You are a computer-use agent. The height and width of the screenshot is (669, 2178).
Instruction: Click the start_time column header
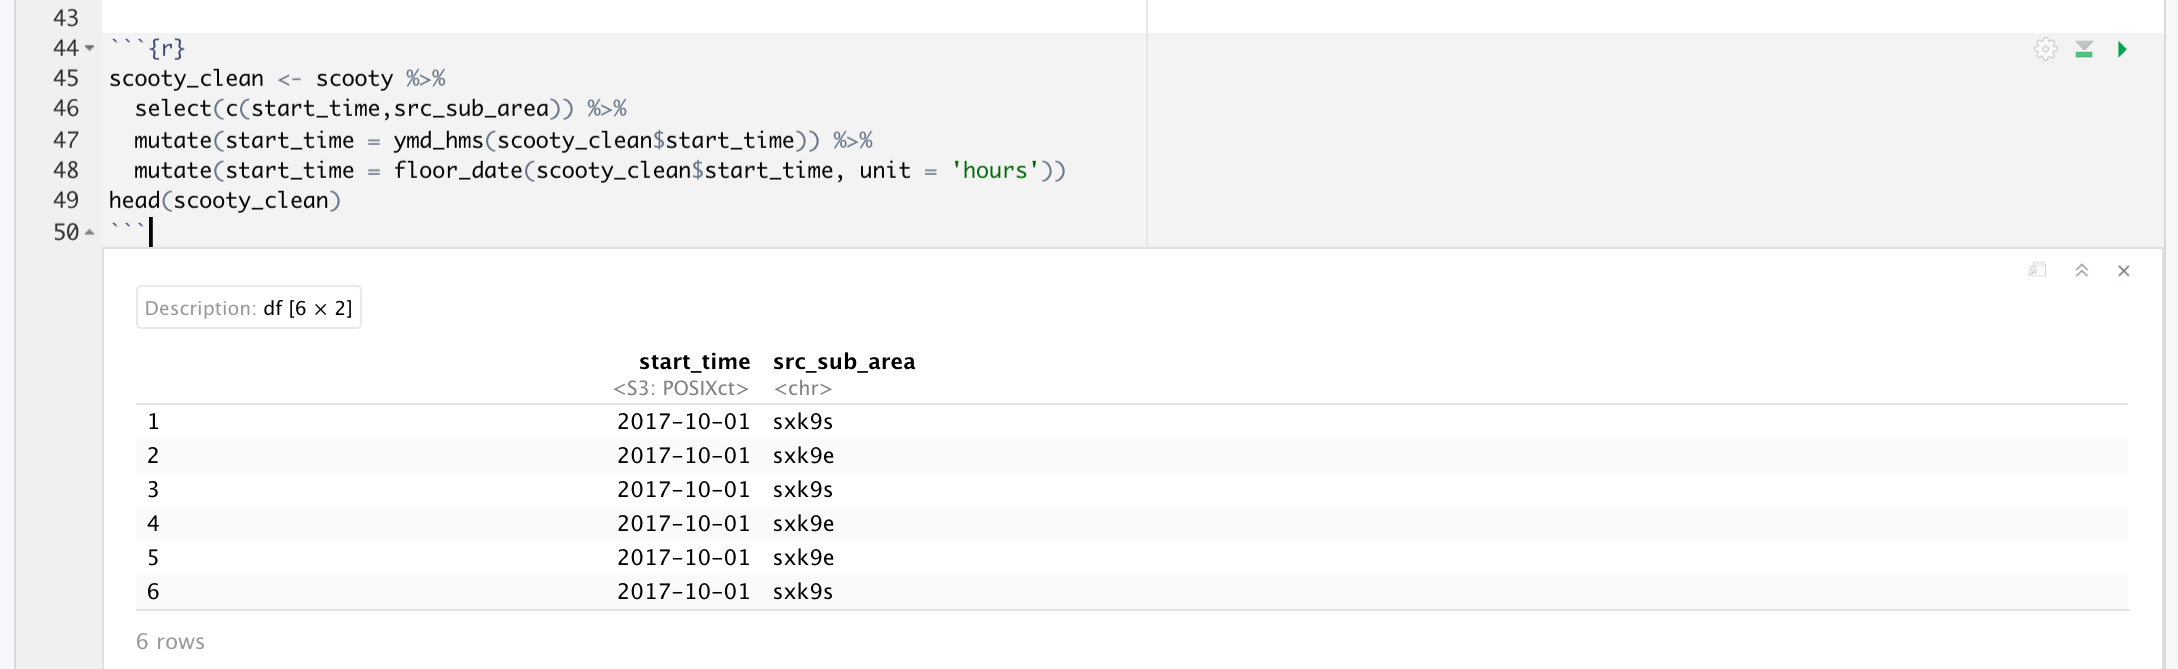pyautogui.click(x=696, y=361)
